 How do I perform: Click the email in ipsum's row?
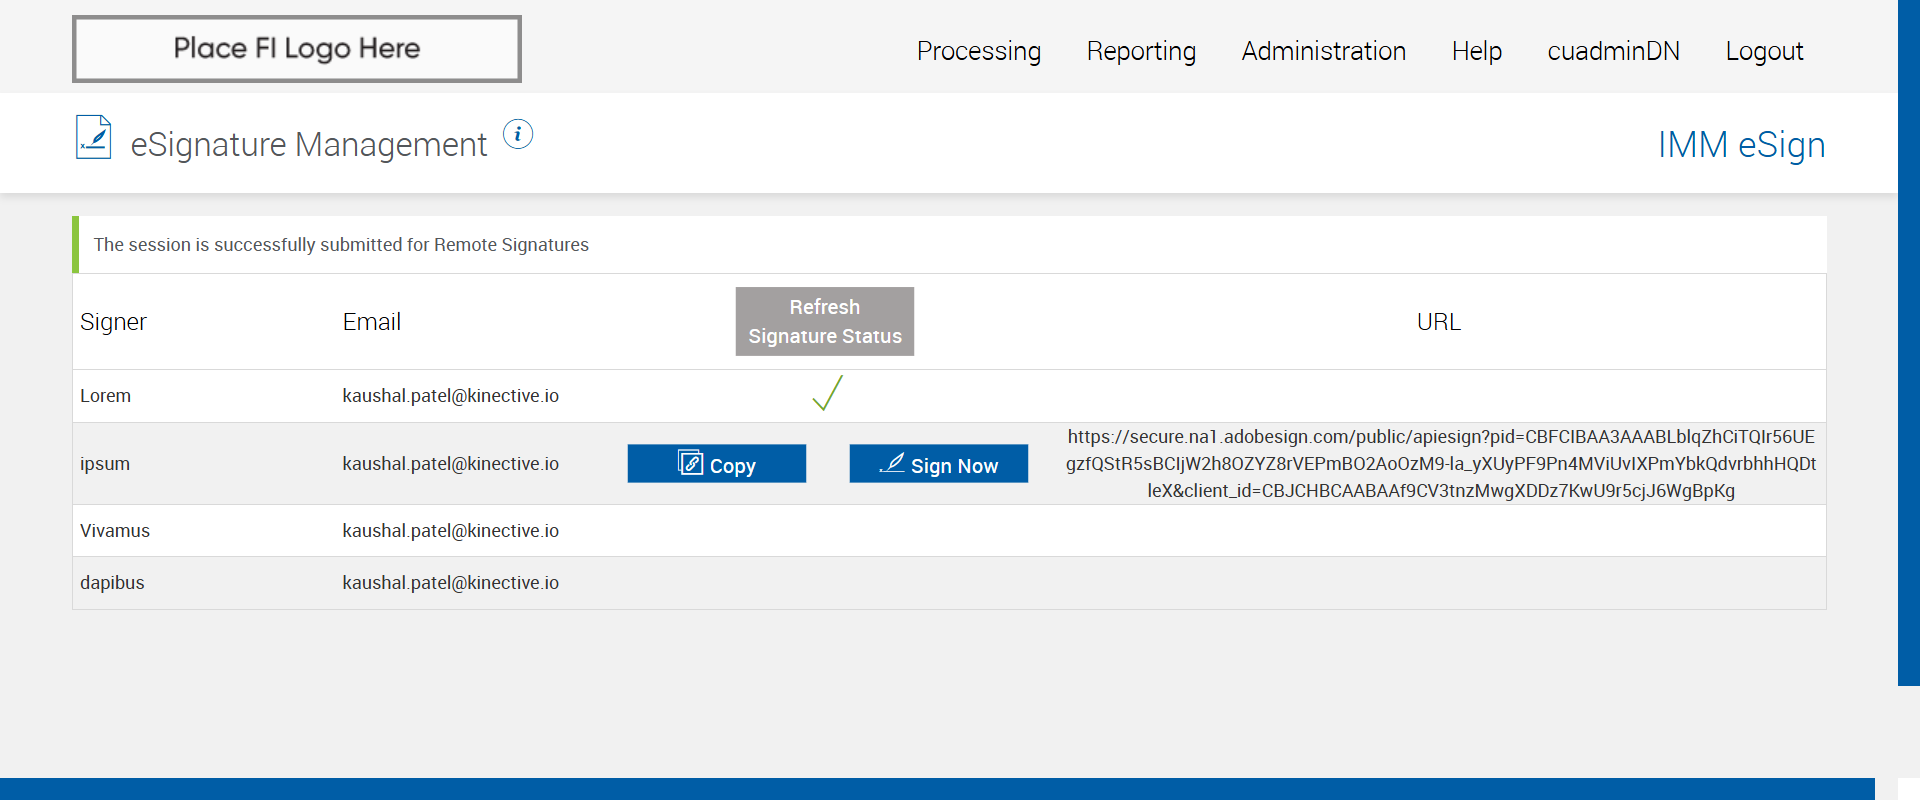(x=451, y=464)
